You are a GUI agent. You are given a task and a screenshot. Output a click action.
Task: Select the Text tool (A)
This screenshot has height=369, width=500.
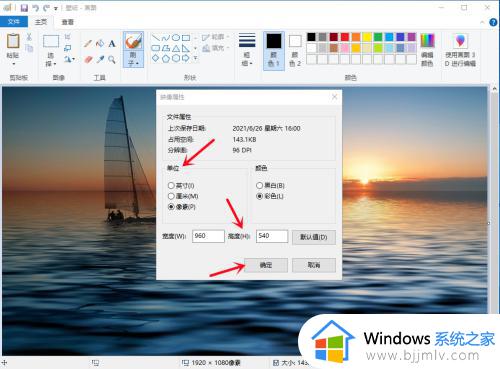pos(112,43)
